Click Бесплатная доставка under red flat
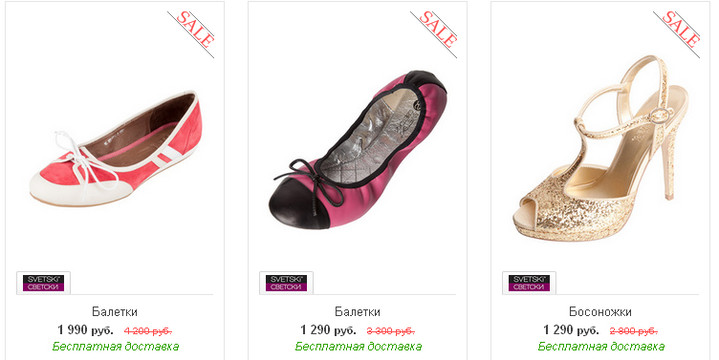 [115, 346]
